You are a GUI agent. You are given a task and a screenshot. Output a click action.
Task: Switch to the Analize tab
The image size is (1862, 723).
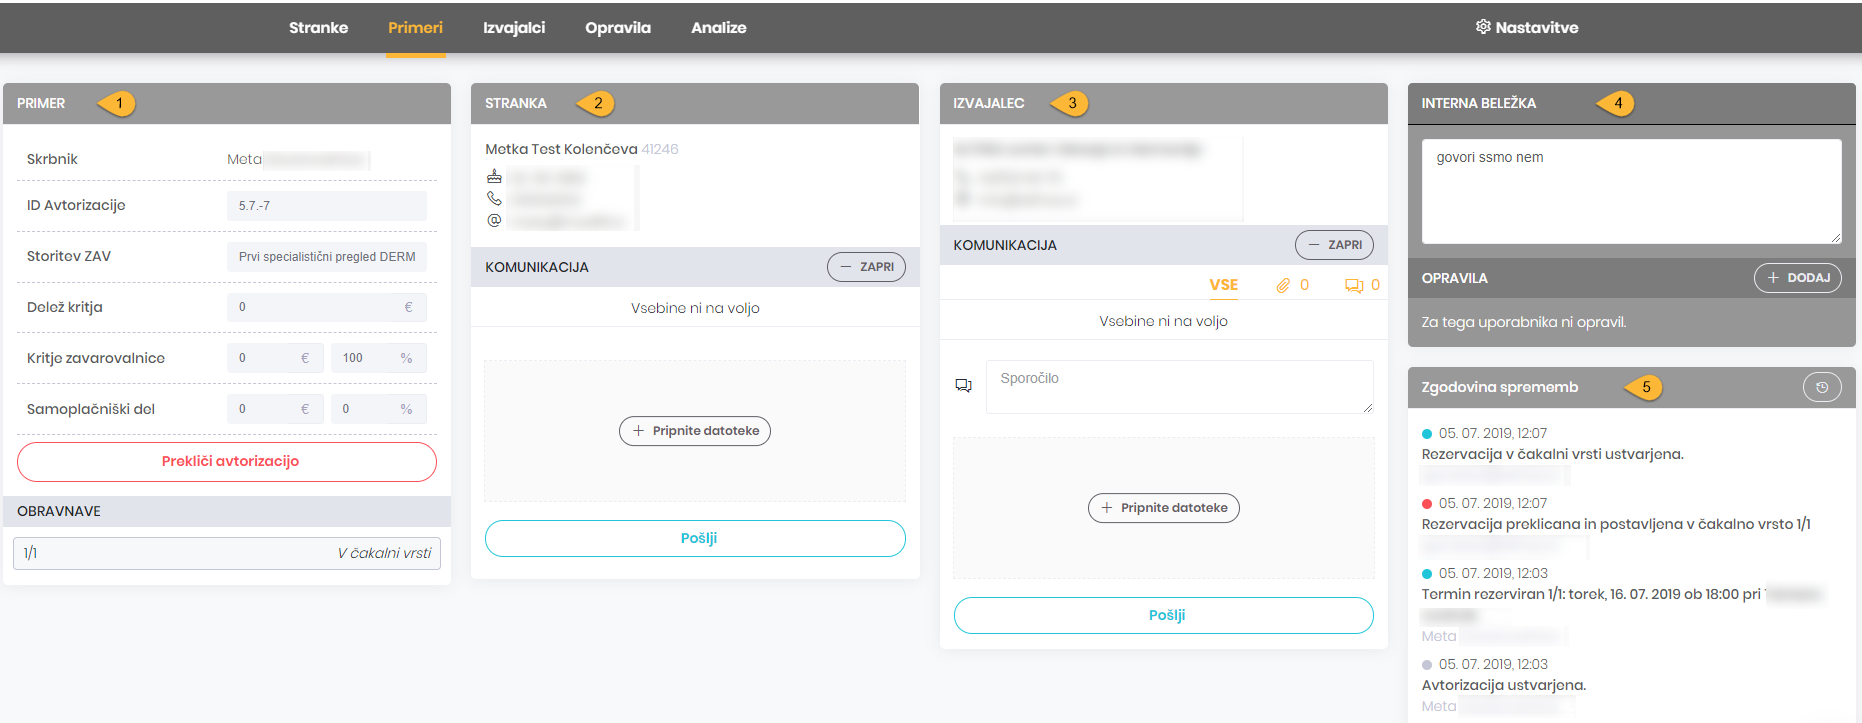coord(718,28)
